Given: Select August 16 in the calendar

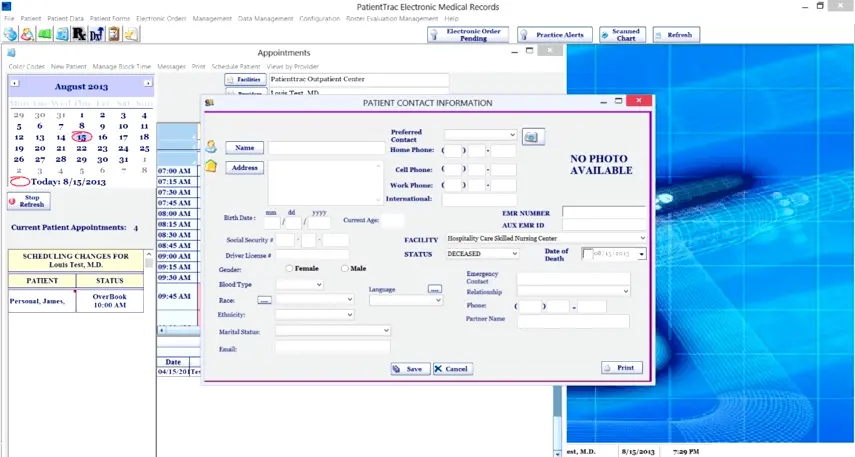Looking at the screenshot, I should pos(103,137).
